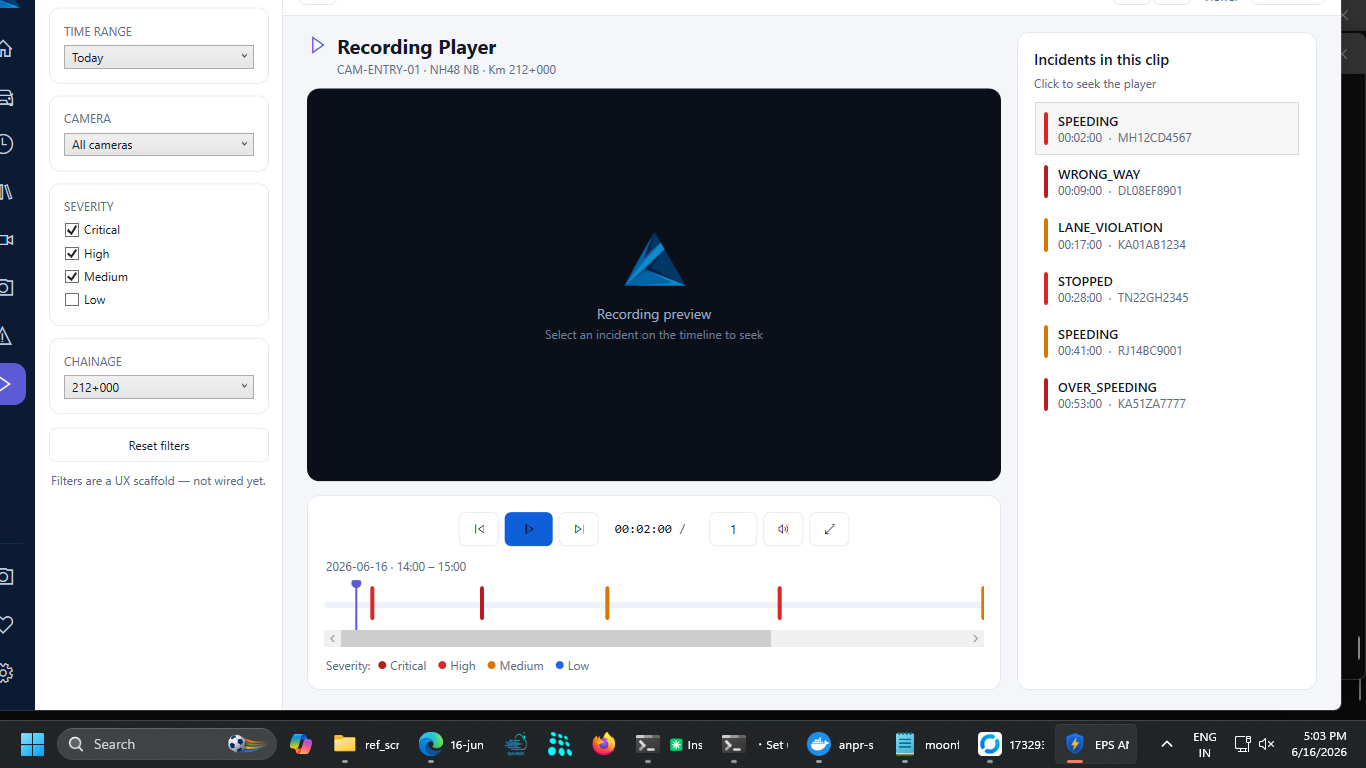The image size is (1366, 768).
Task: Open the taskbar clock showing 5:03 PM
Action: [1318, 744]
